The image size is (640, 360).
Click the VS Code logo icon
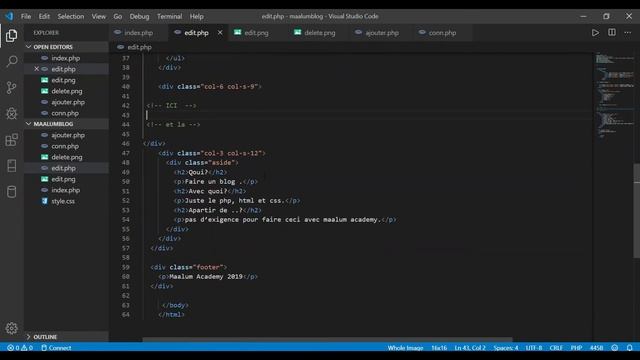(x=9, y=16)
